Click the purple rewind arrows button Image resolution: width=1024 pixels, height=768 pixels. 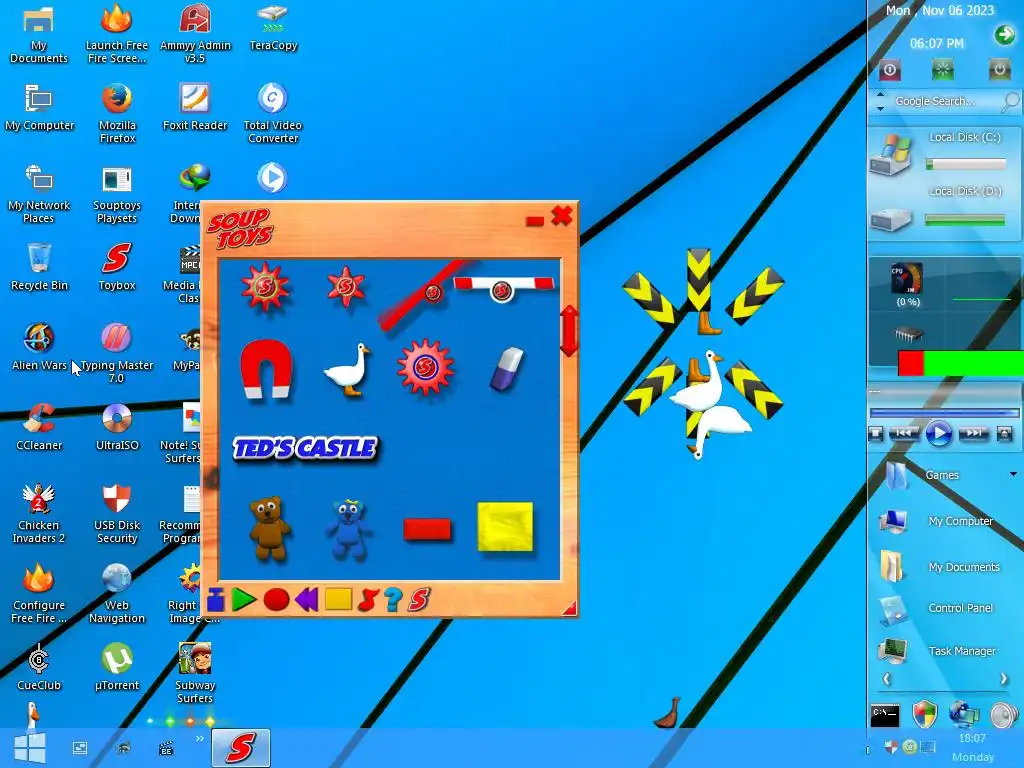click(x=307, y=599)
